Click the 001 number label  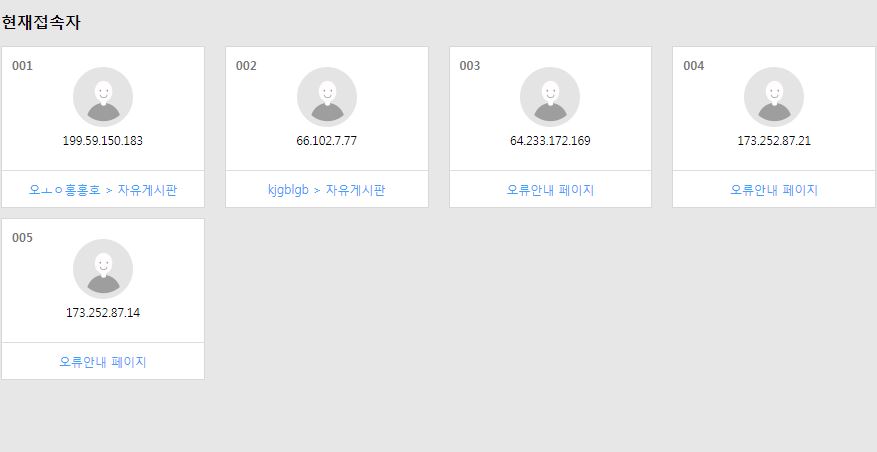pyautogui.click(x=22, y=66)
